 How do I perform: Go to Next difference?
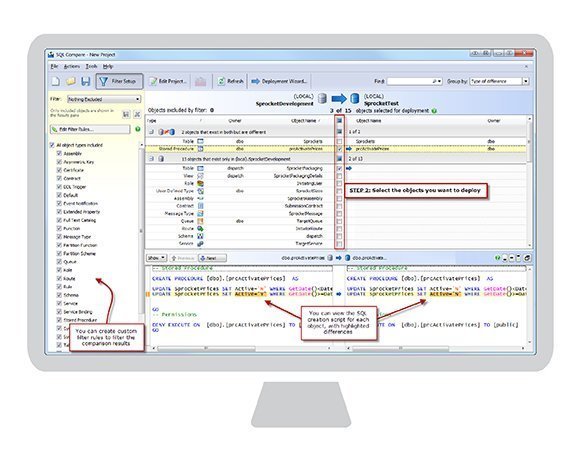212,258
